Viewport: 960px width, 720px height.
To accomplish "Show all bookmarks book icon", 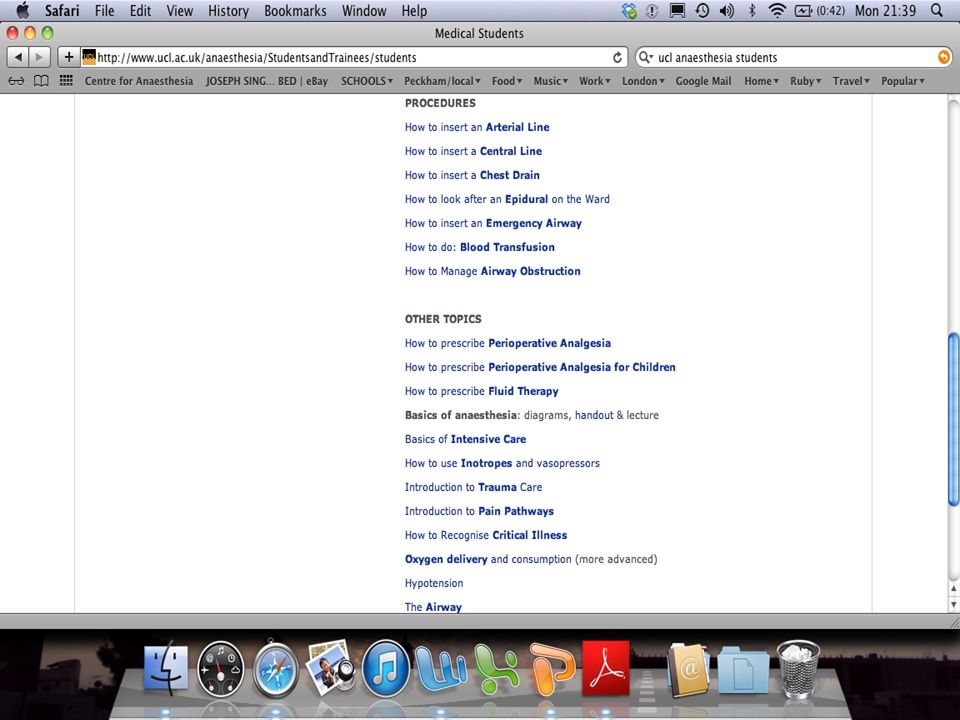I will 41,81.
